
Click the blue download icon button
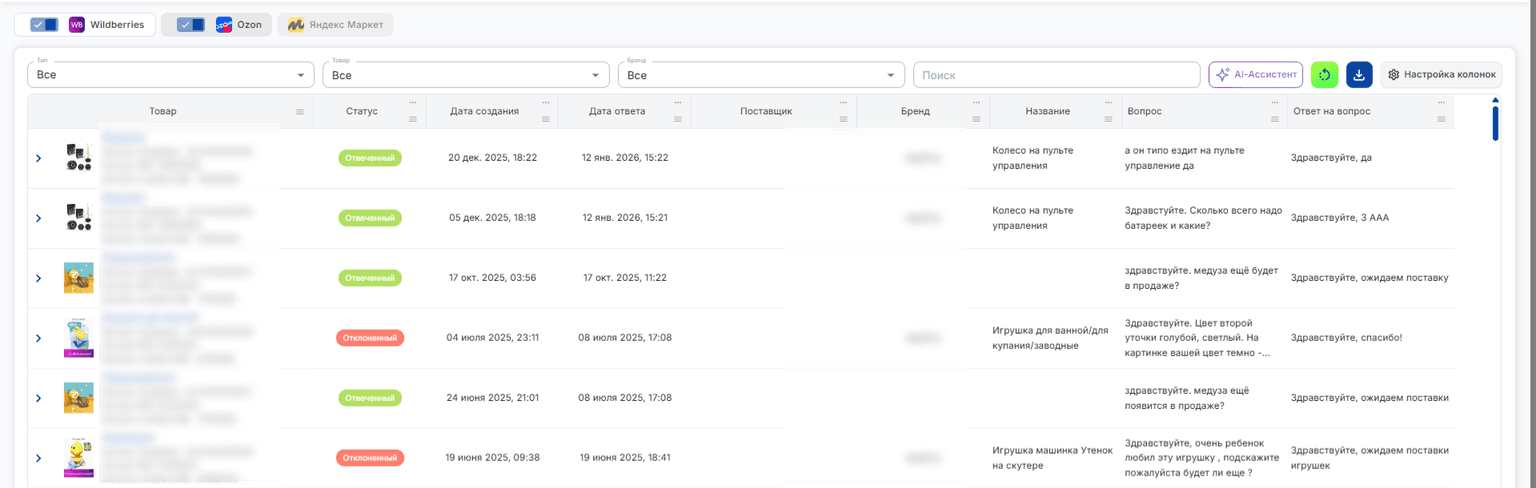point(1359,75)
